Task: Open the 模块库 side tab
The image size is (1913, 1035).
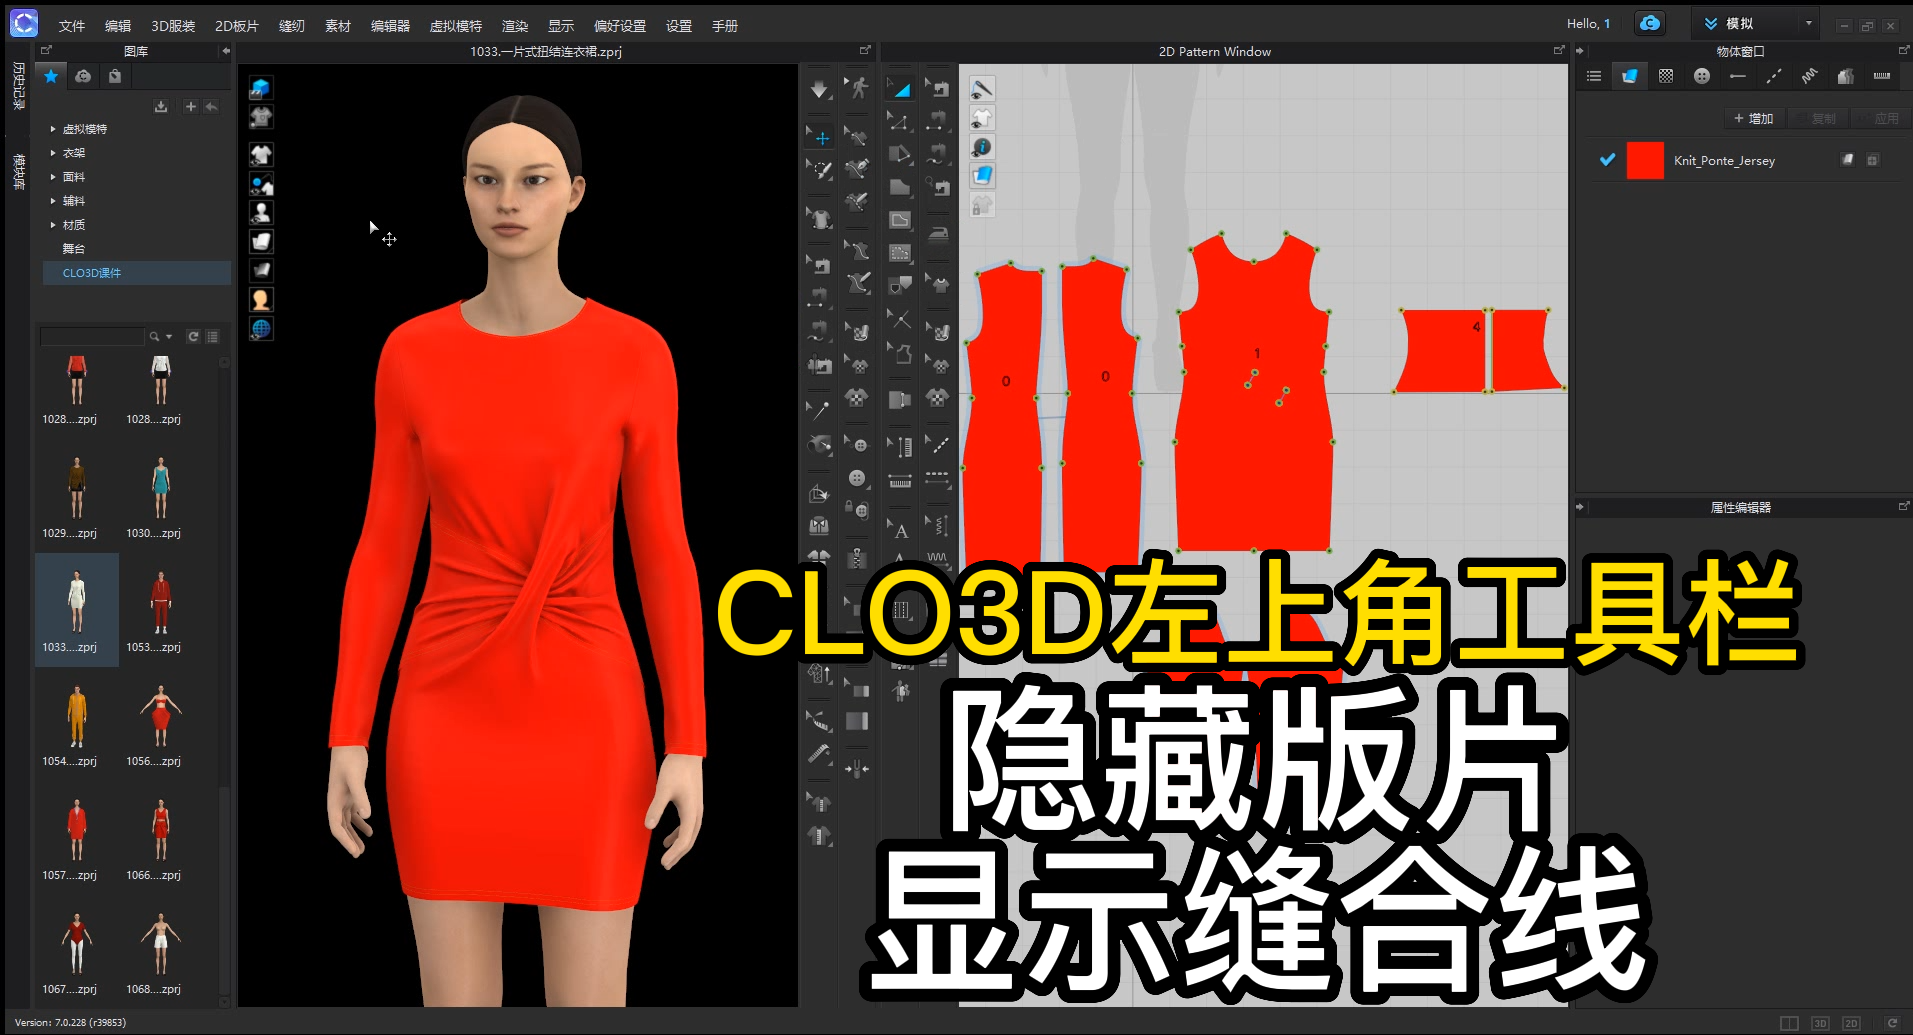Action: coord(18,172)
